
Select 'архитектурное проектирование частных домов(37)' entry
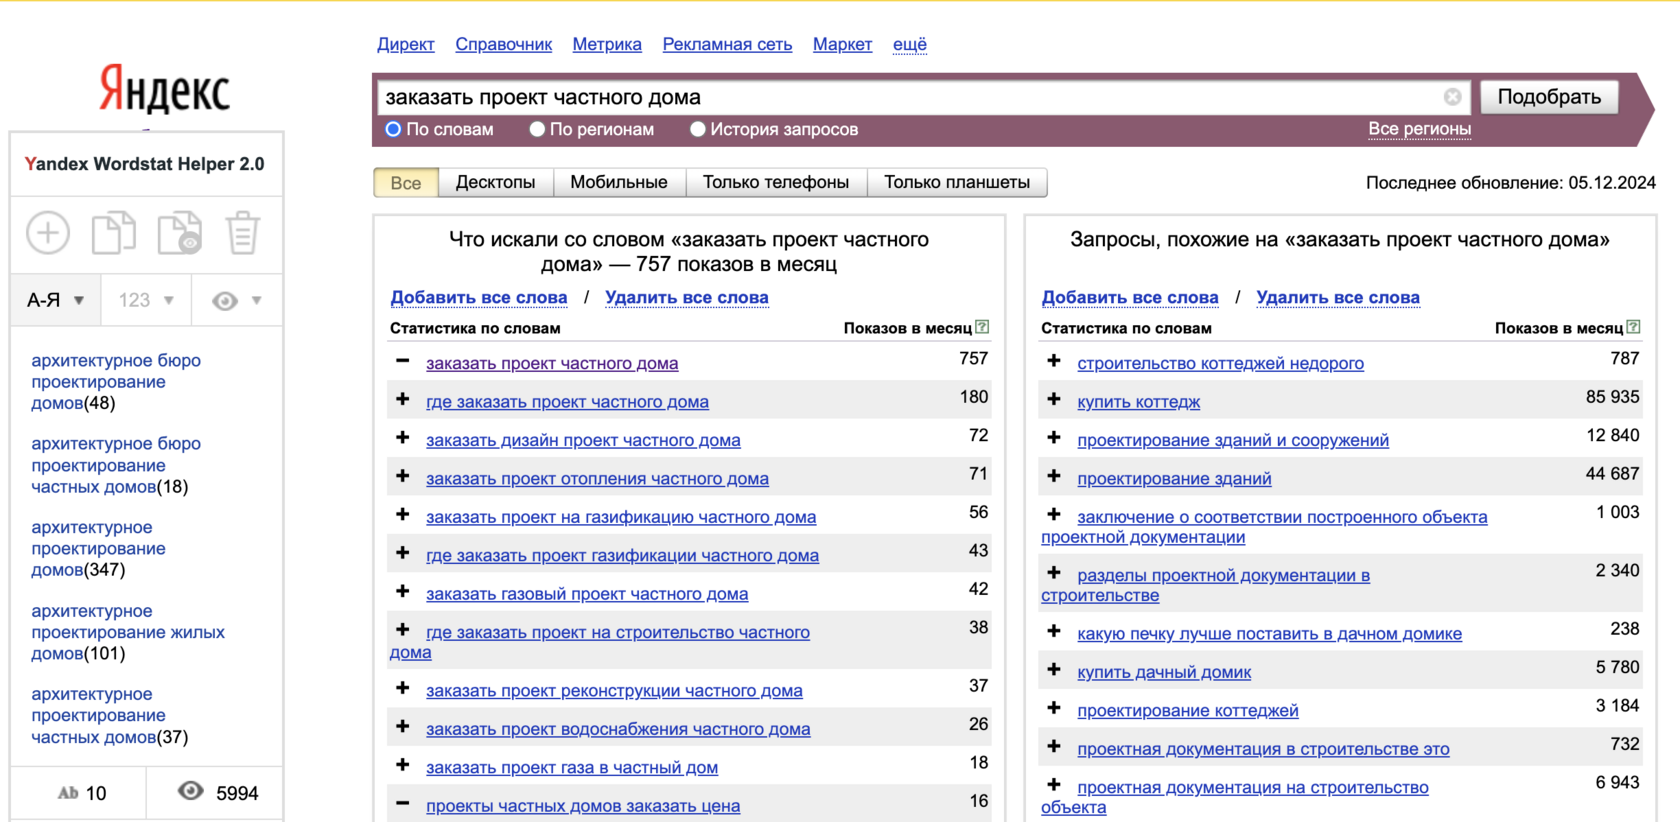point(110,716)
